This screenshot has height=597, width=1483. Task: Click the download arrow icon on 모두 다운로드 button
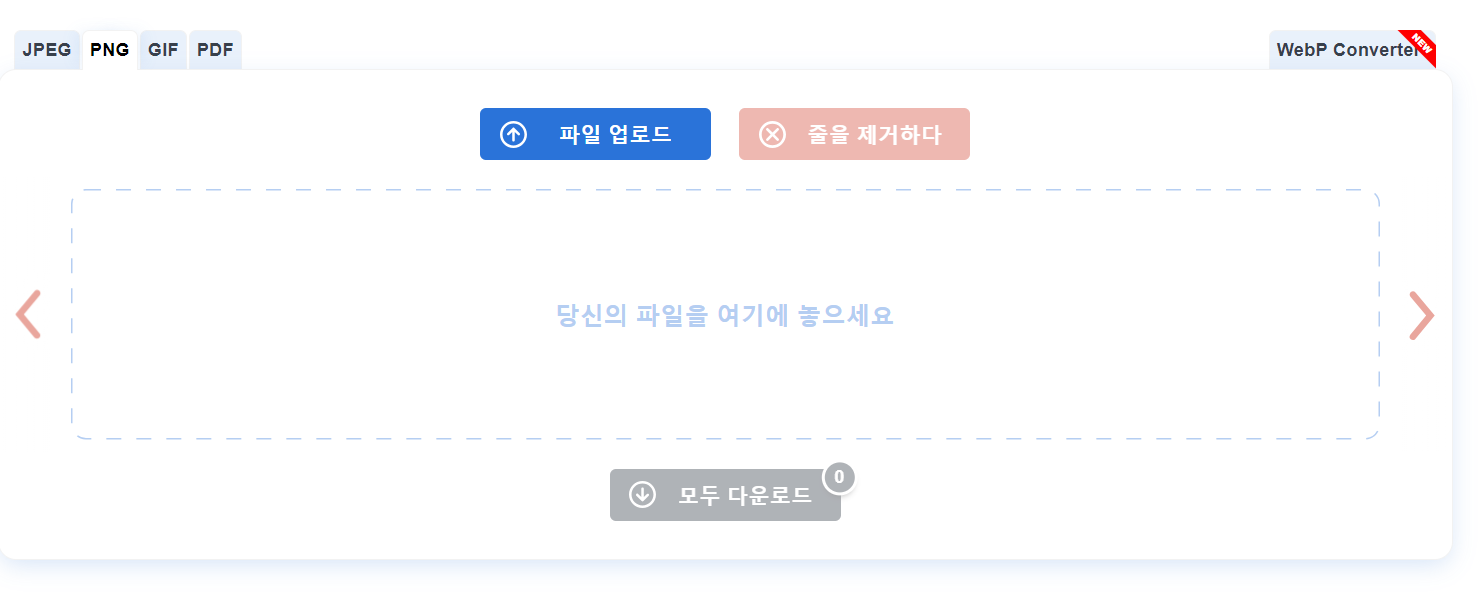coord(642,494)
